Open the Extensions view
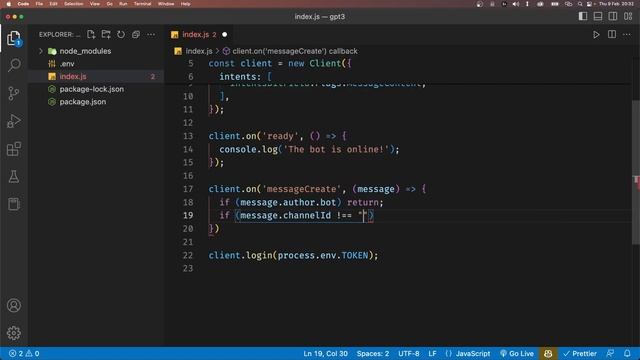The image size is (640, 360). (x=14, y=149)
